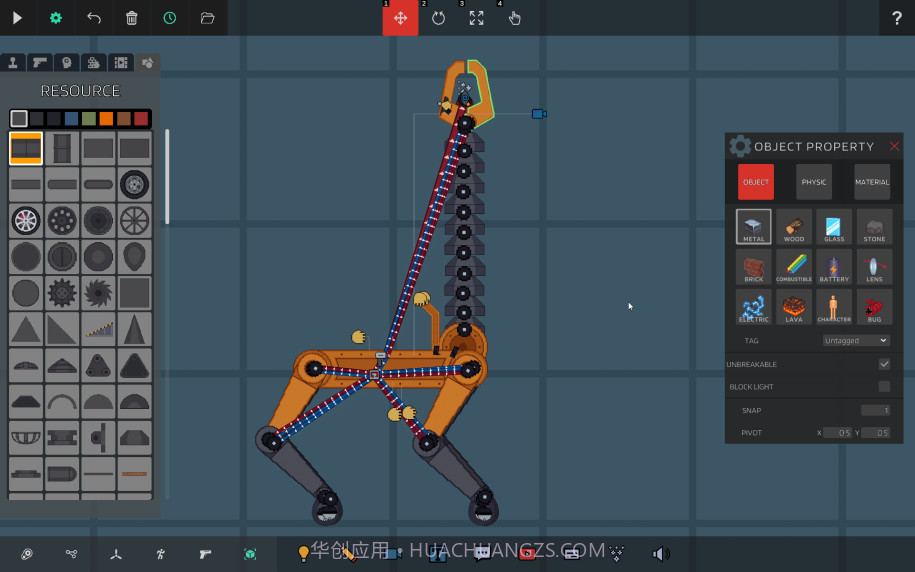The height and width of the screenshot is (572, 915).
Task: Click the Snap value field
Action: click(875, 410)
